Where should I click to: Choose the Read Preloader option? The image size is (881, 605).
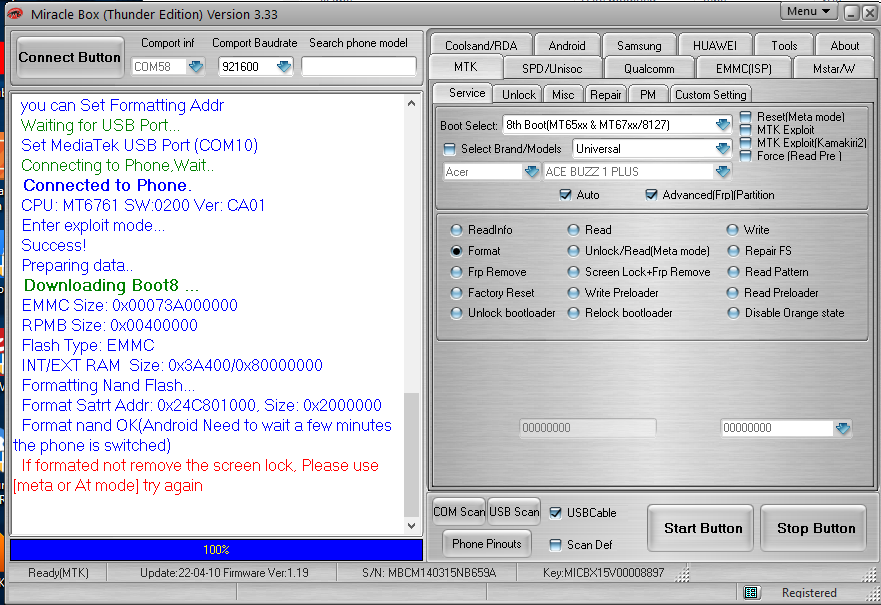click(x=733, y=293)
